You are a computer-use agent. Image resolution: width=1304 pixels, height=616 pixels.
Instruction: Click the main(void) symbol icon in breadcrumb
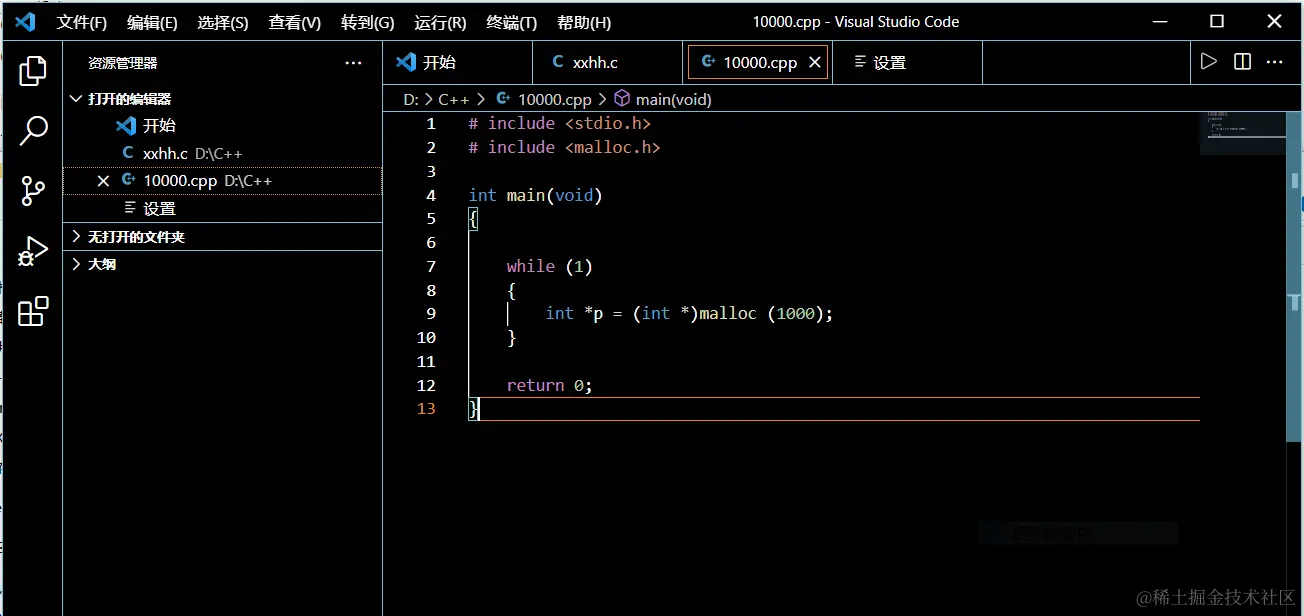(x=622, y=99)
